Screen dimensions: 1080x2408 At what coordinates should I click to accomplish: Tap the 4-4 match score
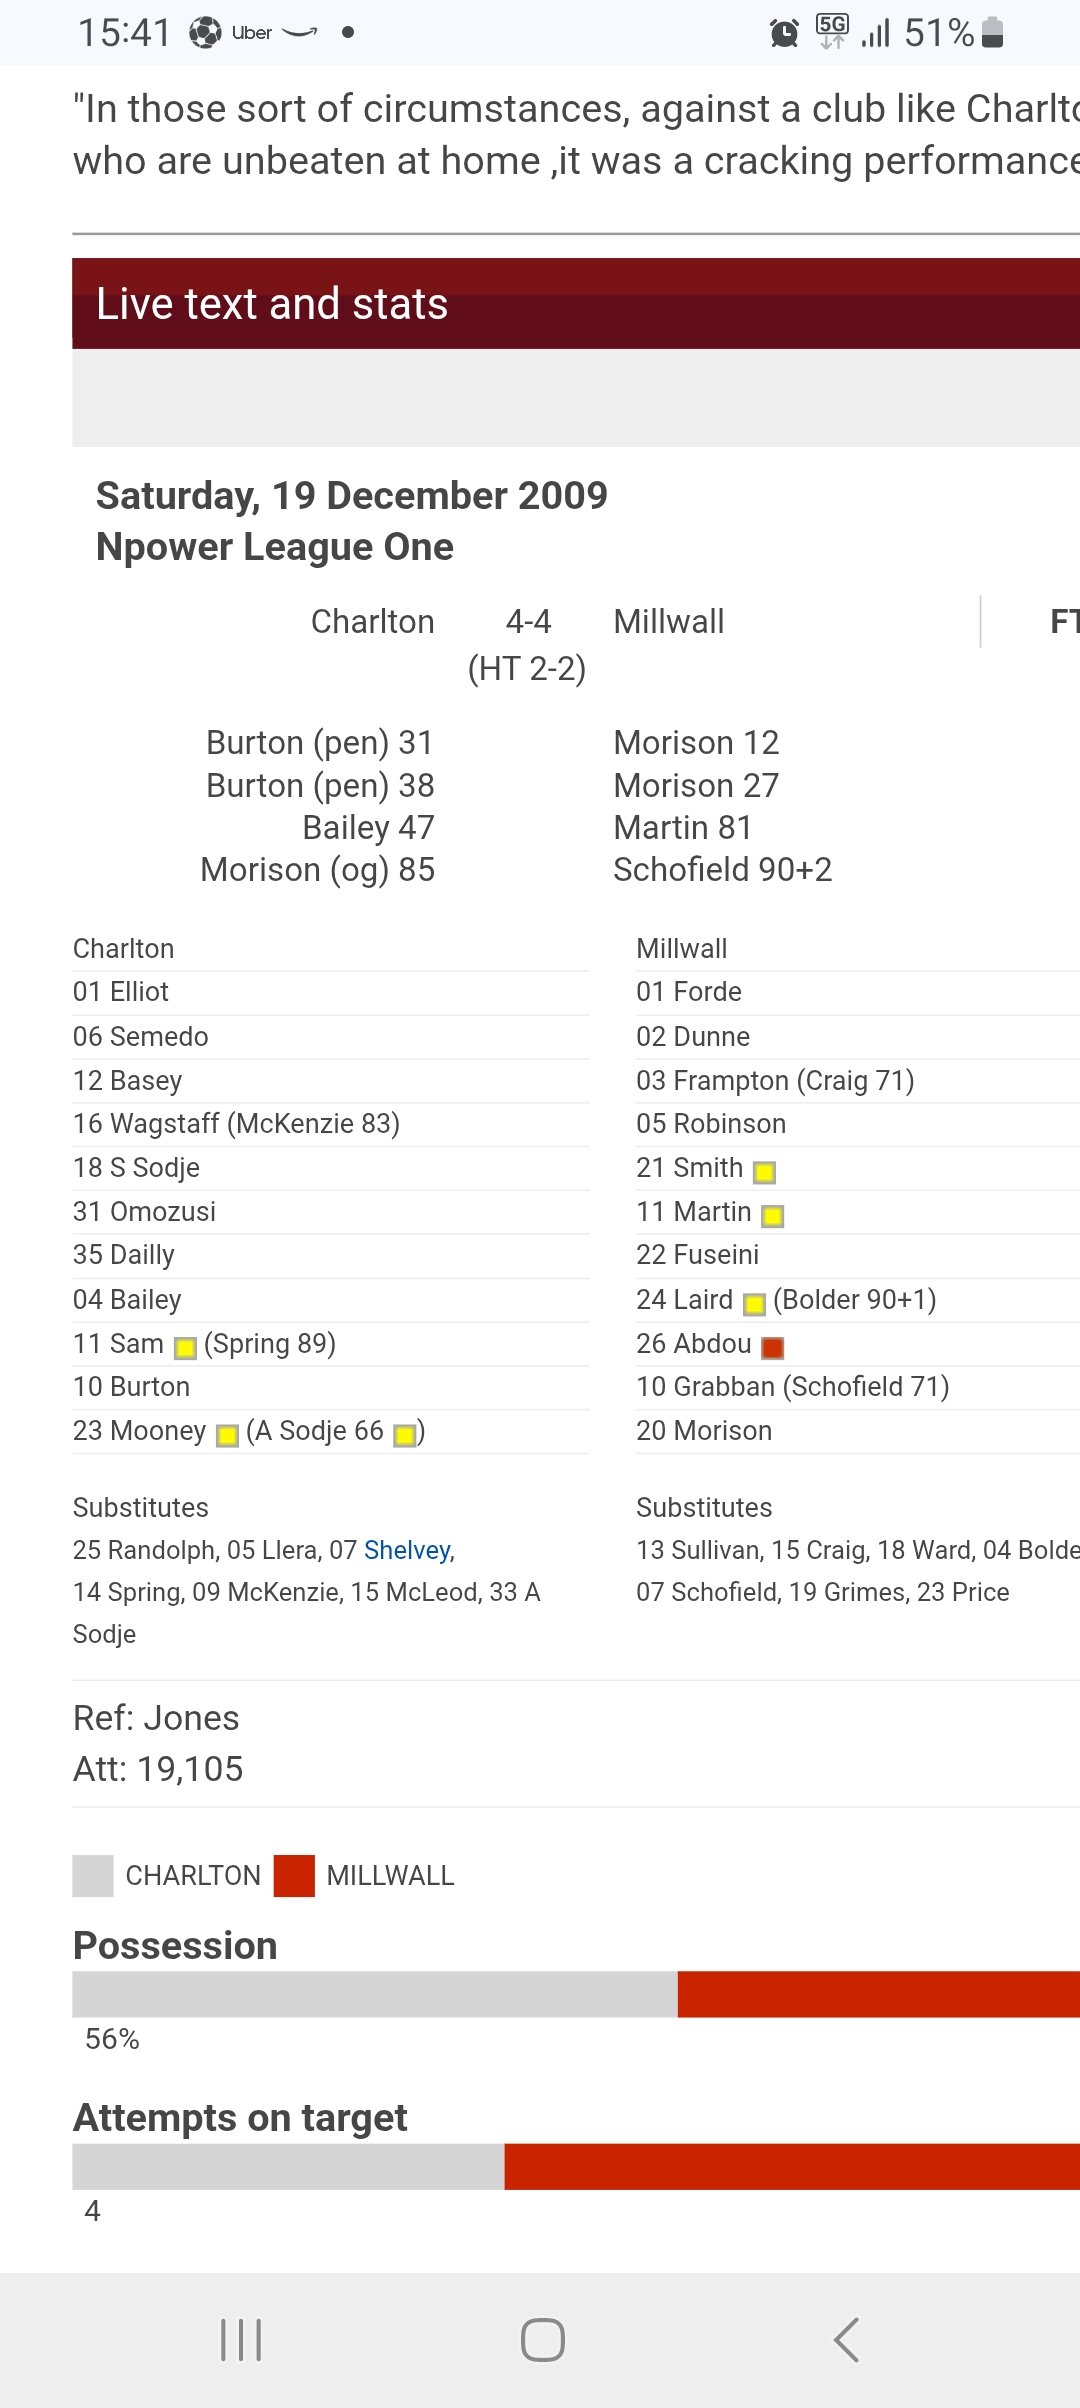[528, 622]
